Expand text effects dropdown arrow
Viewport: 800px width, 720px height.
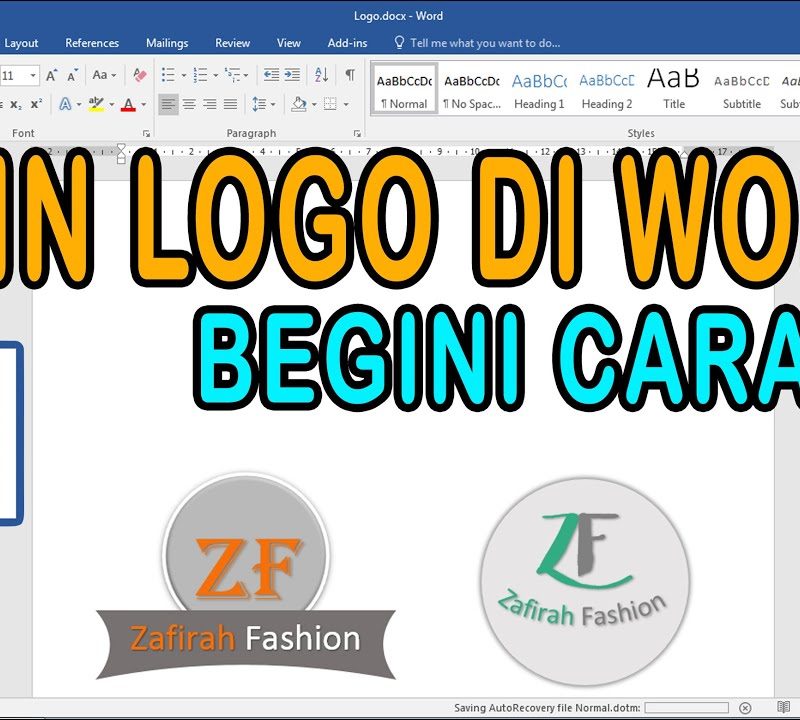pyautogui.click(x=79, y=105)
